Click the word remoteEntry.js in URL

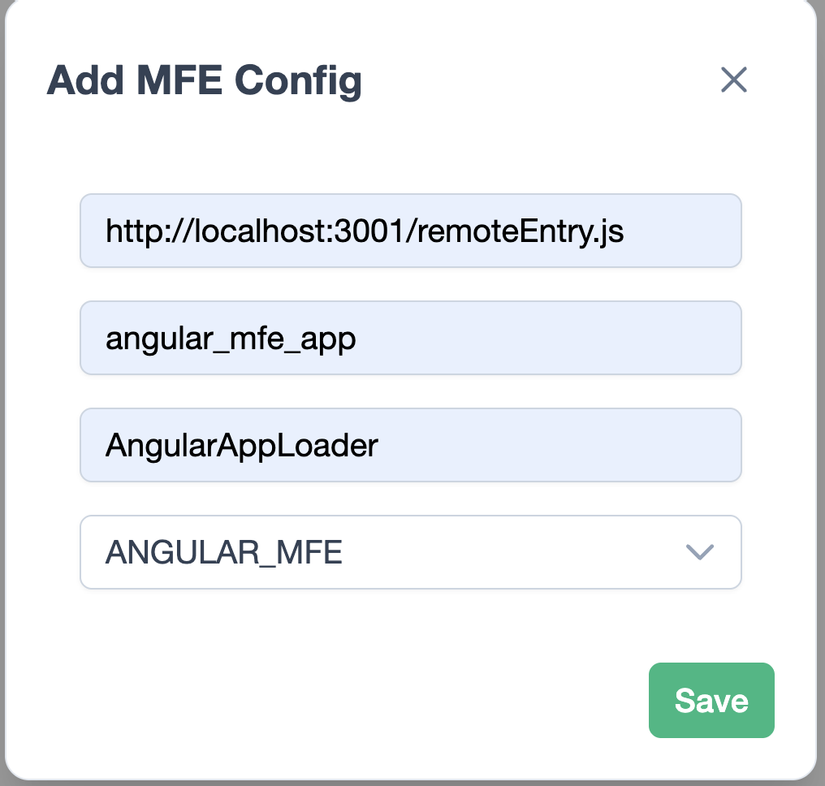click(x=520, y=232)
